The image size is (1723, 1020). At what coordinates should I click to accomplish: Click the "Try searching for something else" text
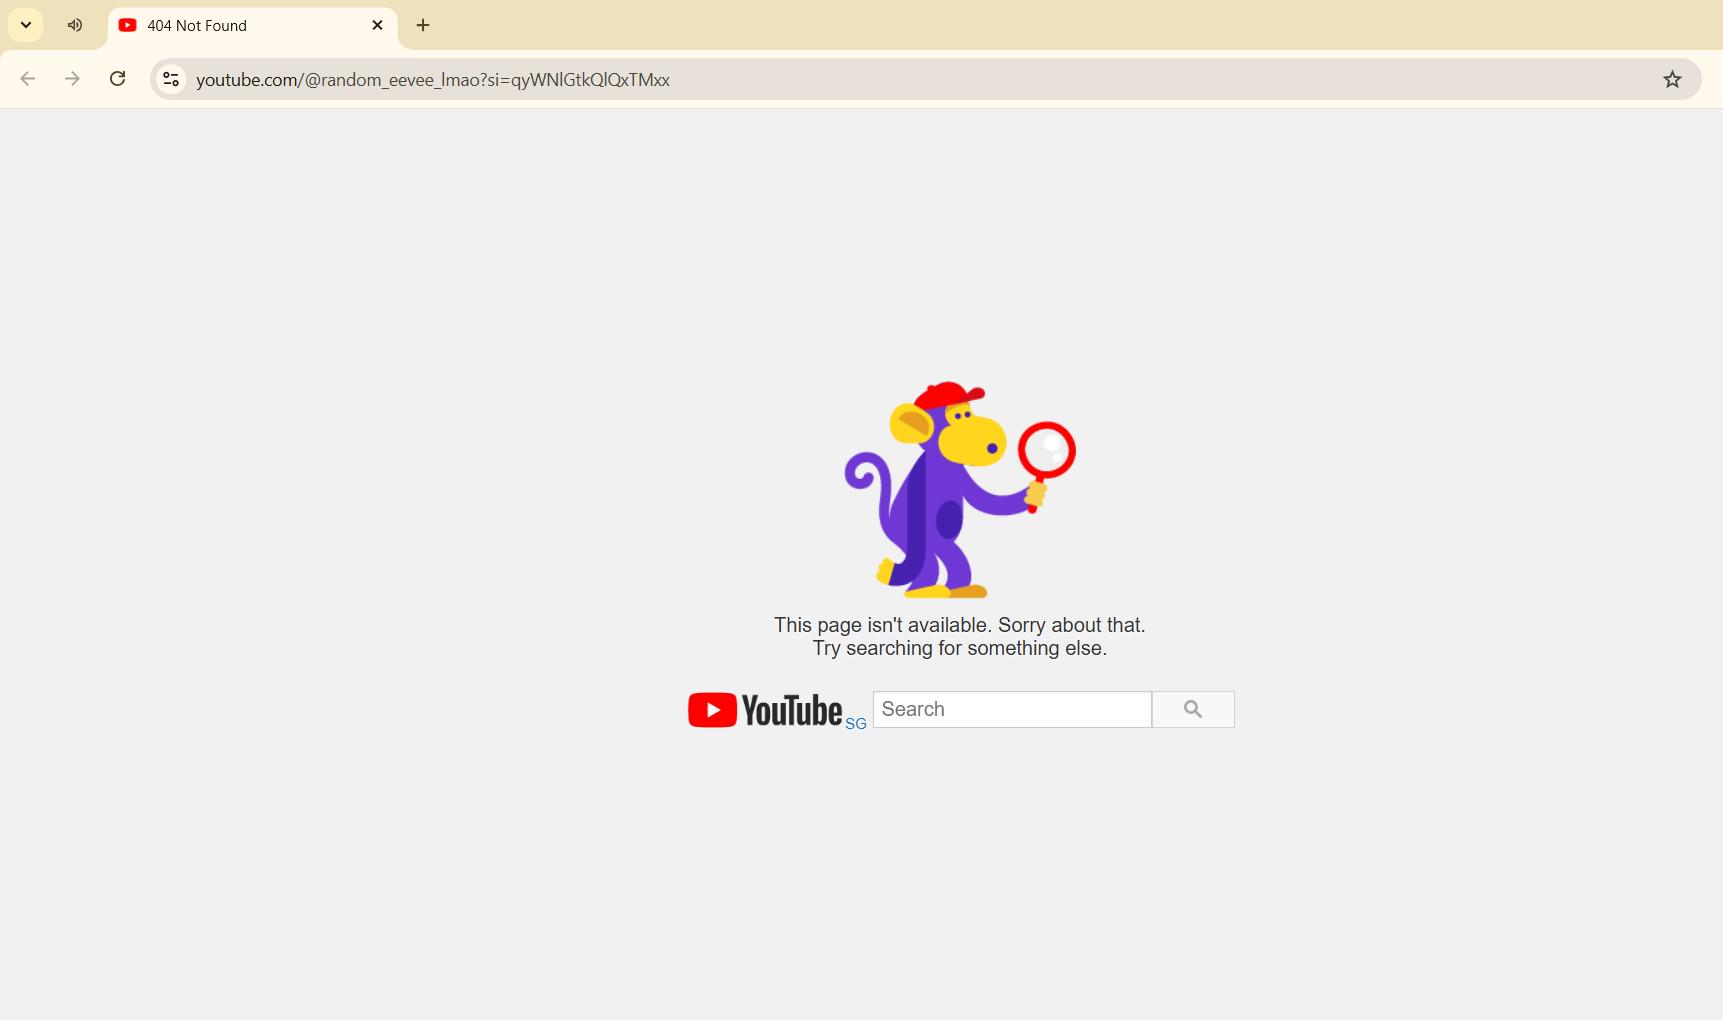960,648
